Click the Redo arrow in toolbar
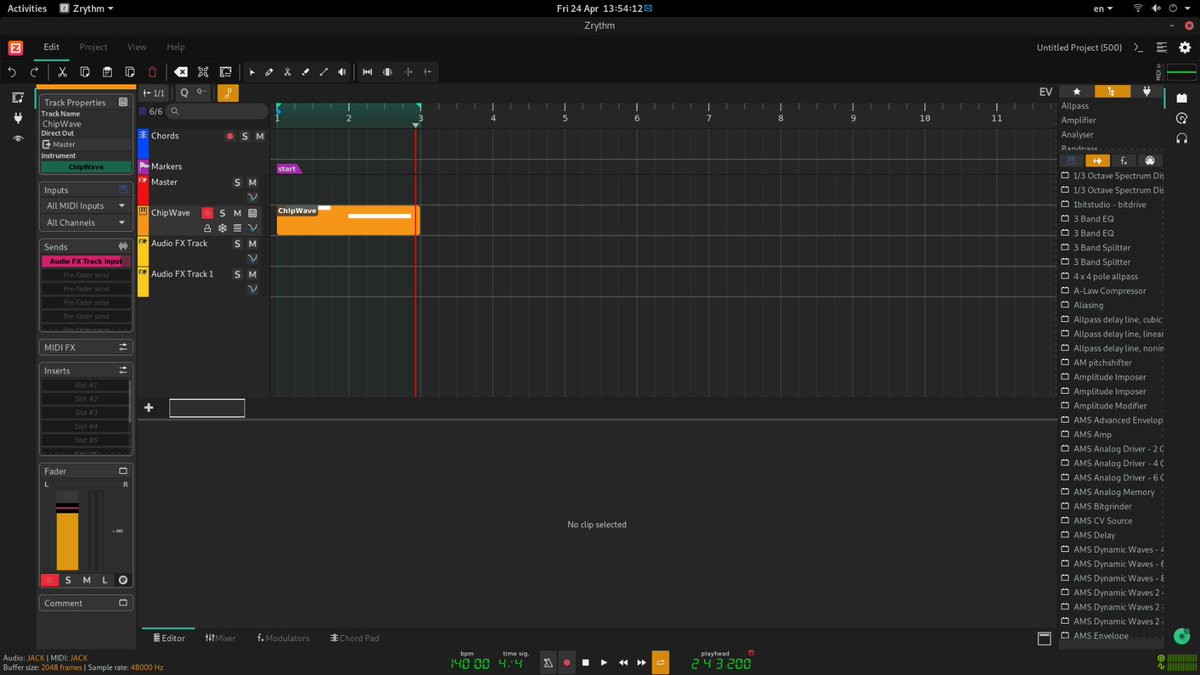 click(34, 72)
